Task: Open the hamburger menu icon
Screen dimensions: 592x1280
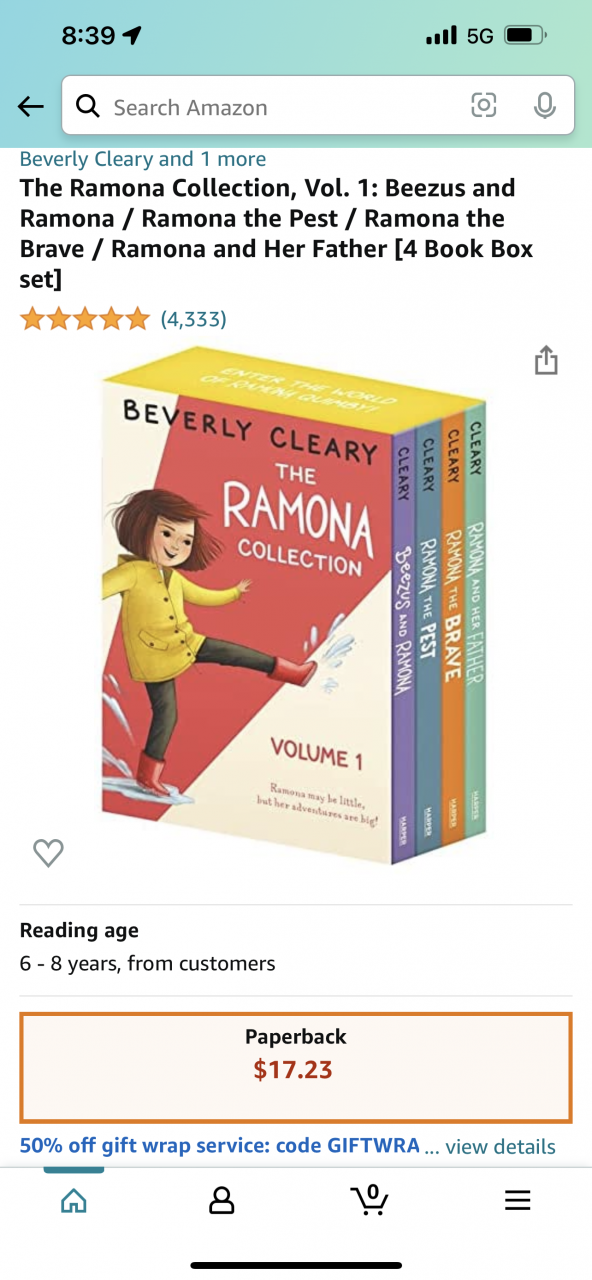Action: [517, 1200]
